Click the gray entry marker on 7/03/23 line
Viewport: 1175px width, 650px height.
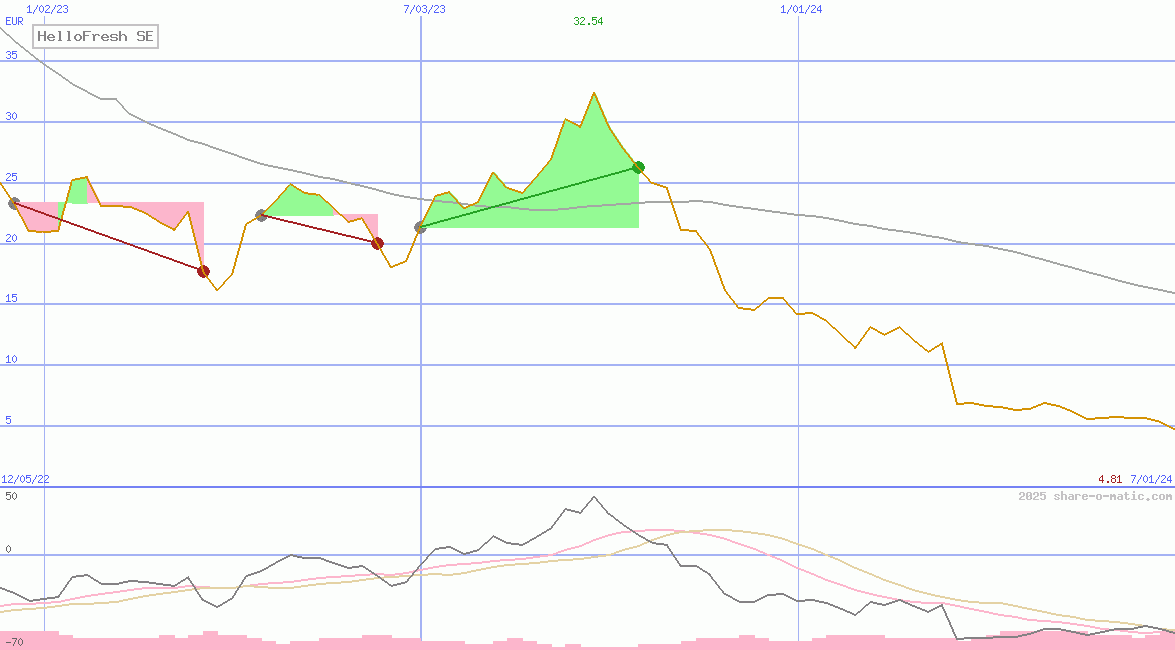point(420,227)
